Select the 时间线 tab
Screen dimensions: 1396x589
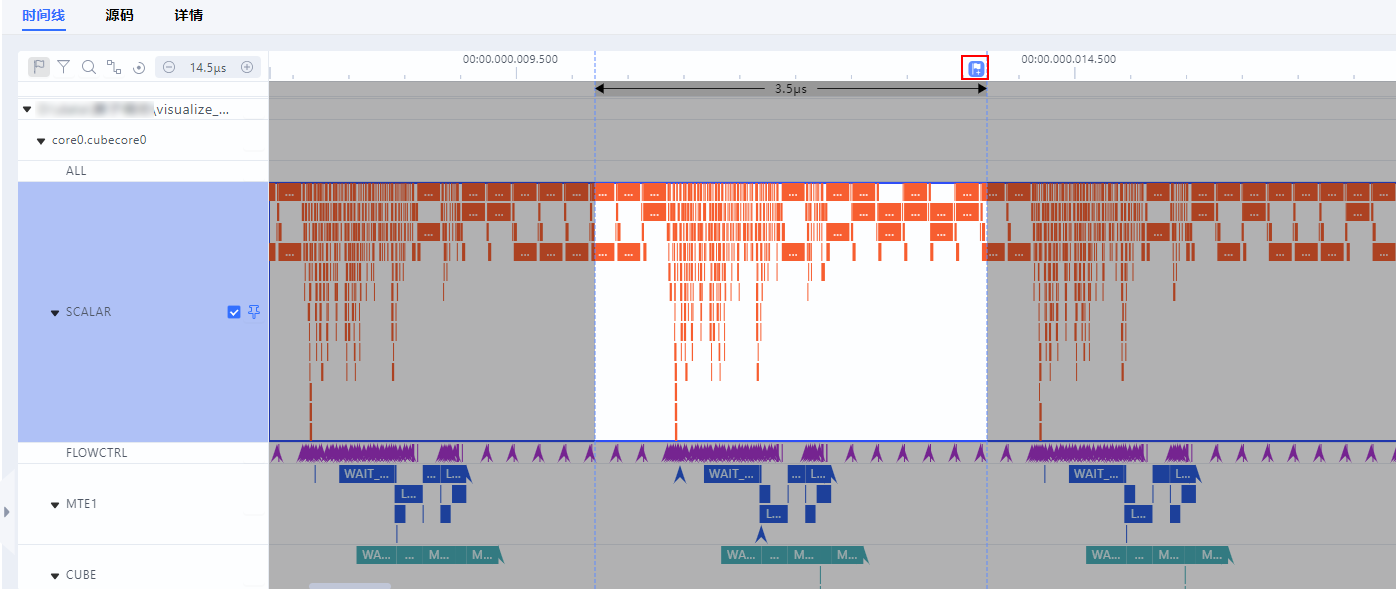pyautogui.click(x=44, y=15)
